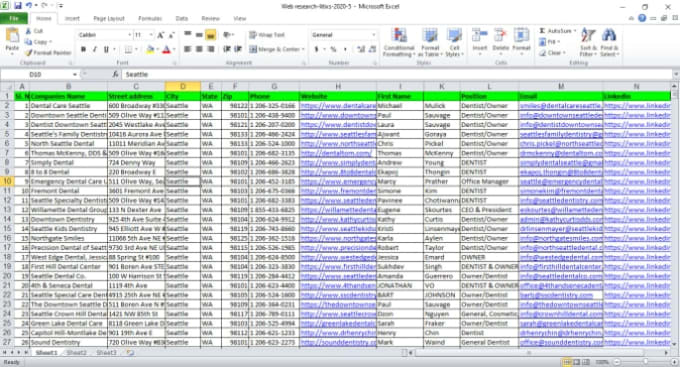
Task: Select the Sheet3 tab
Action: pos(106,353)
